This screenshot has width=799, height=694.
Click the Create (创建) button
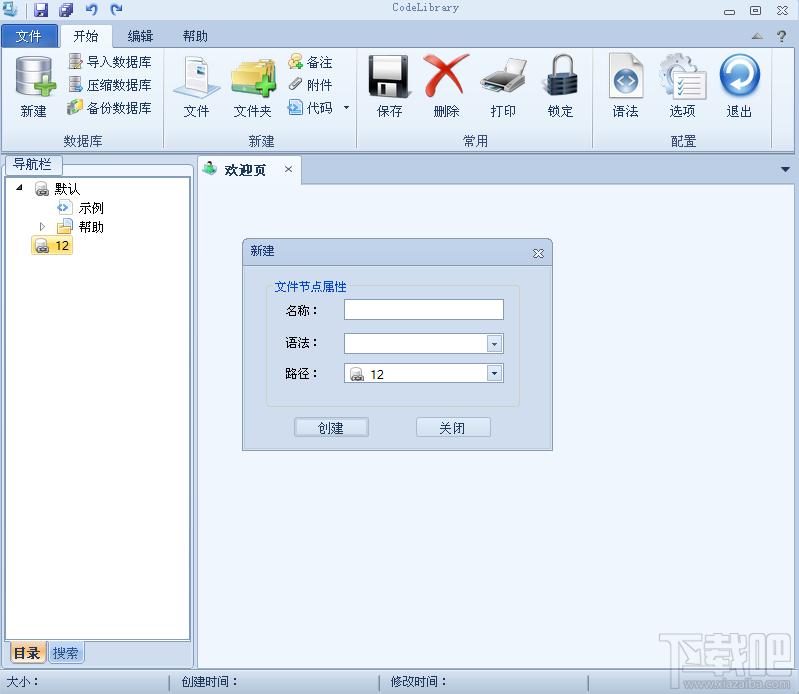(x=331, y=428)
